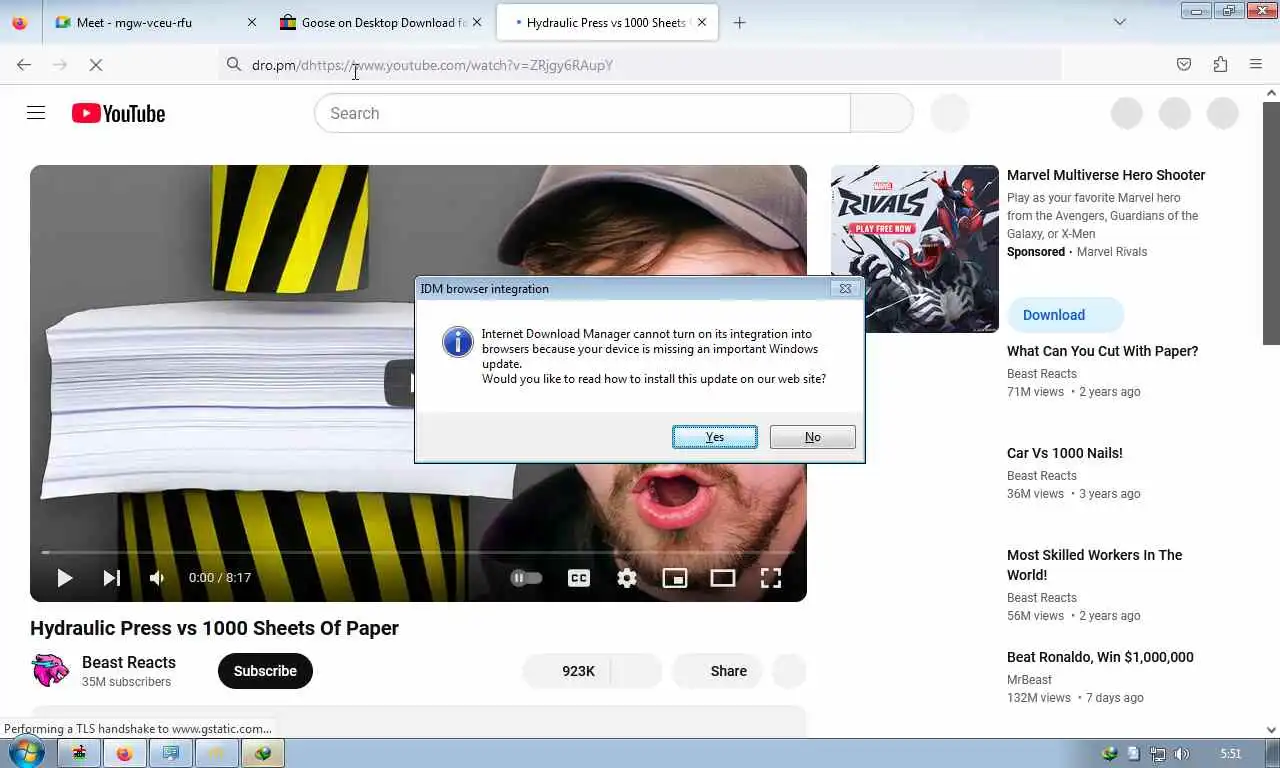Open the Firefox application menu
Screen dimensions: 1280x768
1256,65
